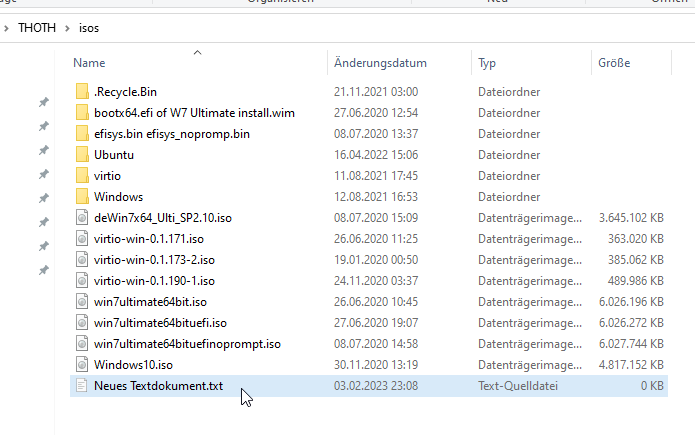Select the Windows folder name
This screenshot has height=435, width=695.
point(118,197)
